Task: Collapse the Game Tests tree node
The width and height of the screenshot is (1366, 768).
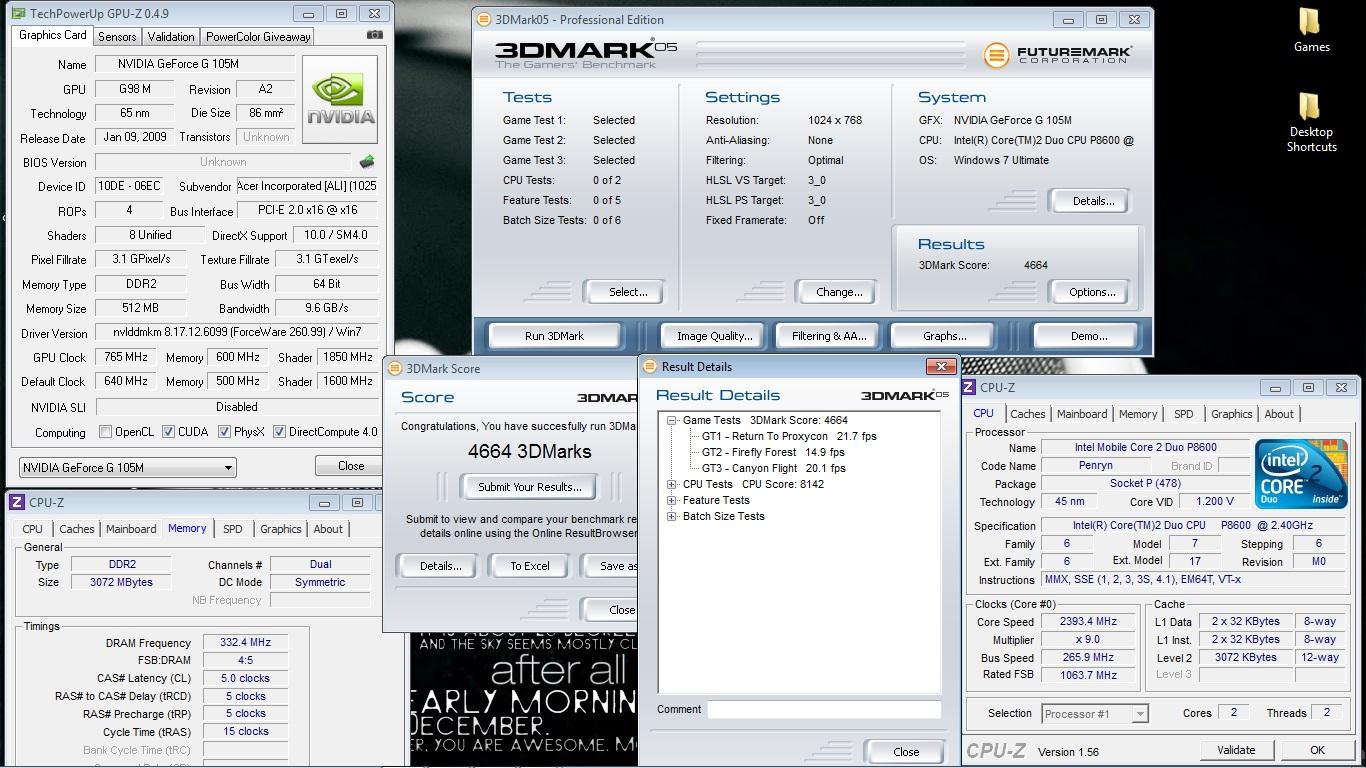Action: (672, 420)
